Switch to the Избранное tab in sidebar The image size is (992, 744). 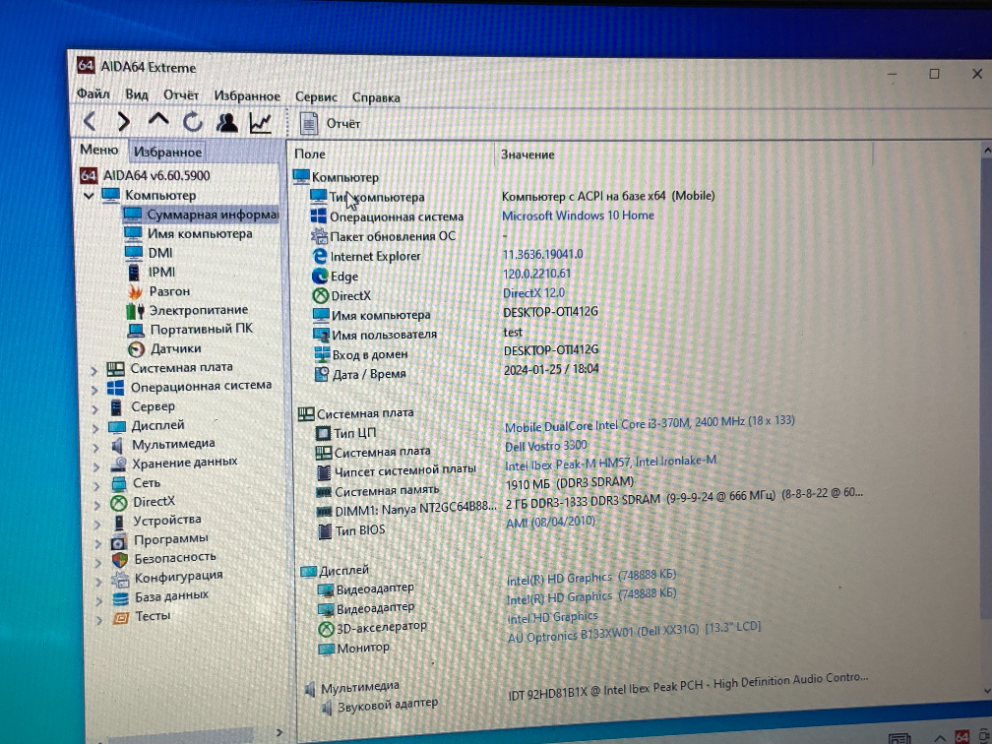168,152
